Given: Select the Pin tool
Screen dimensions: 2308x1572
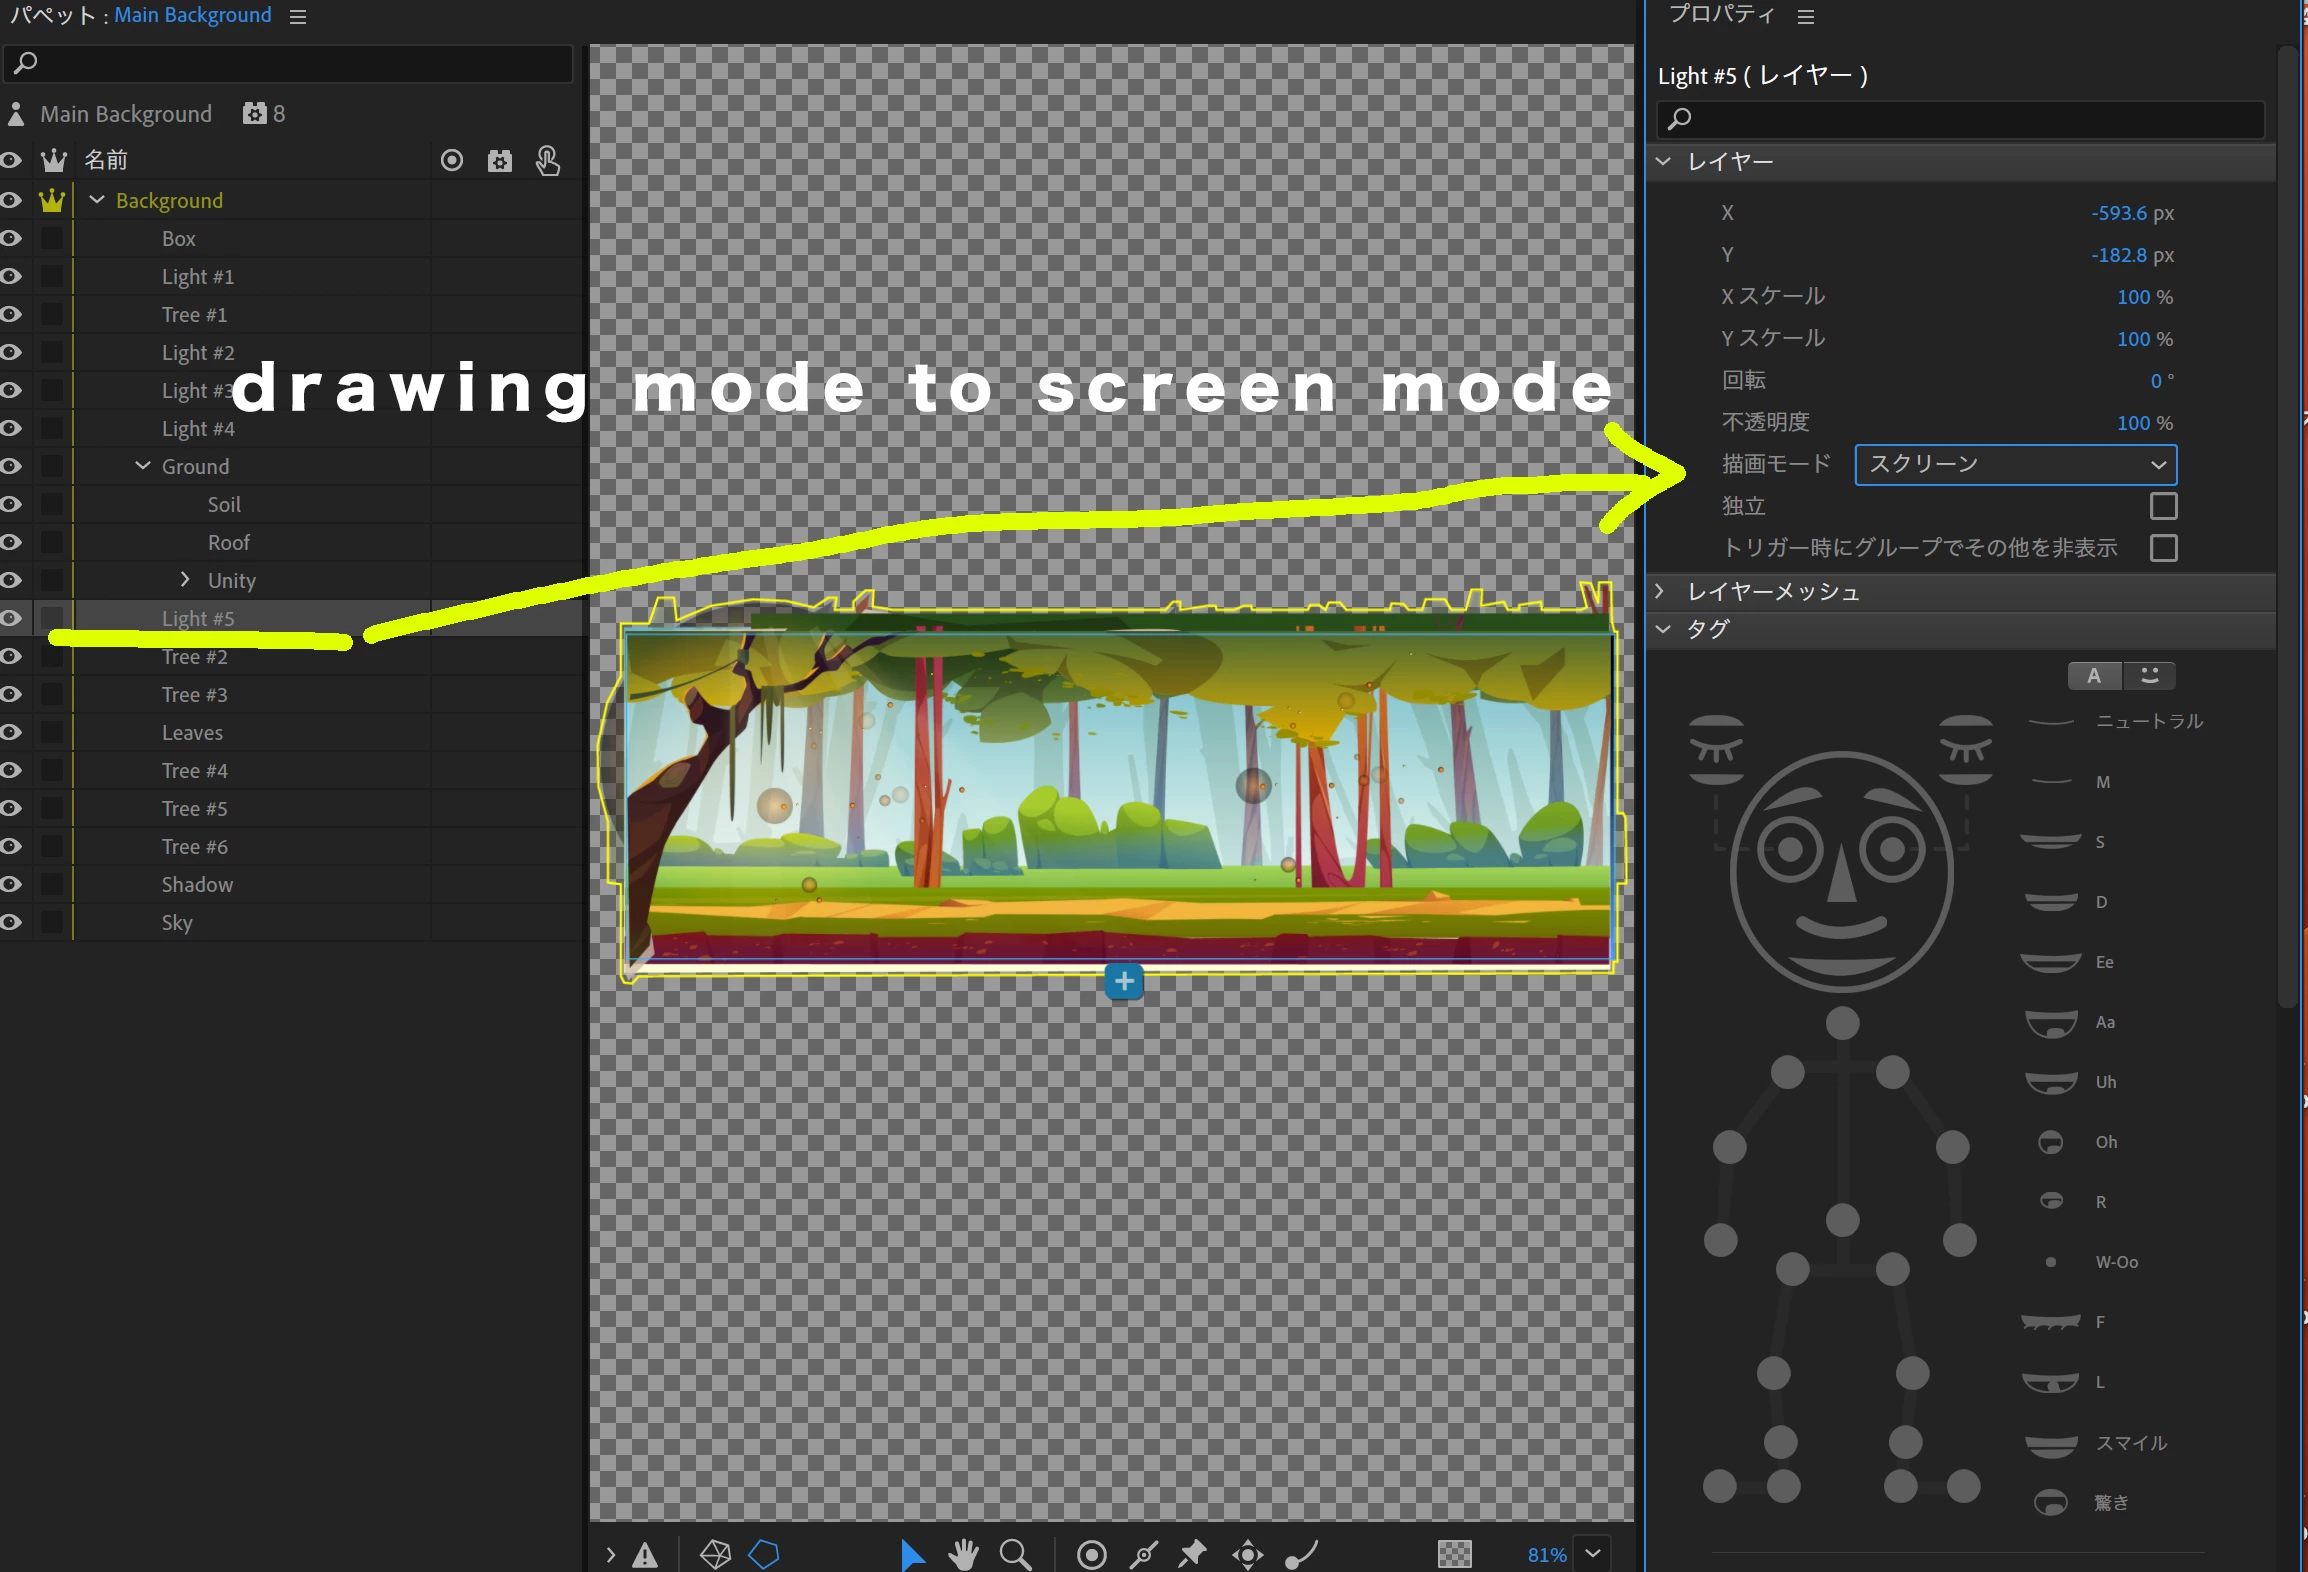Looking at the screenshot, I should (1193, 1554).
